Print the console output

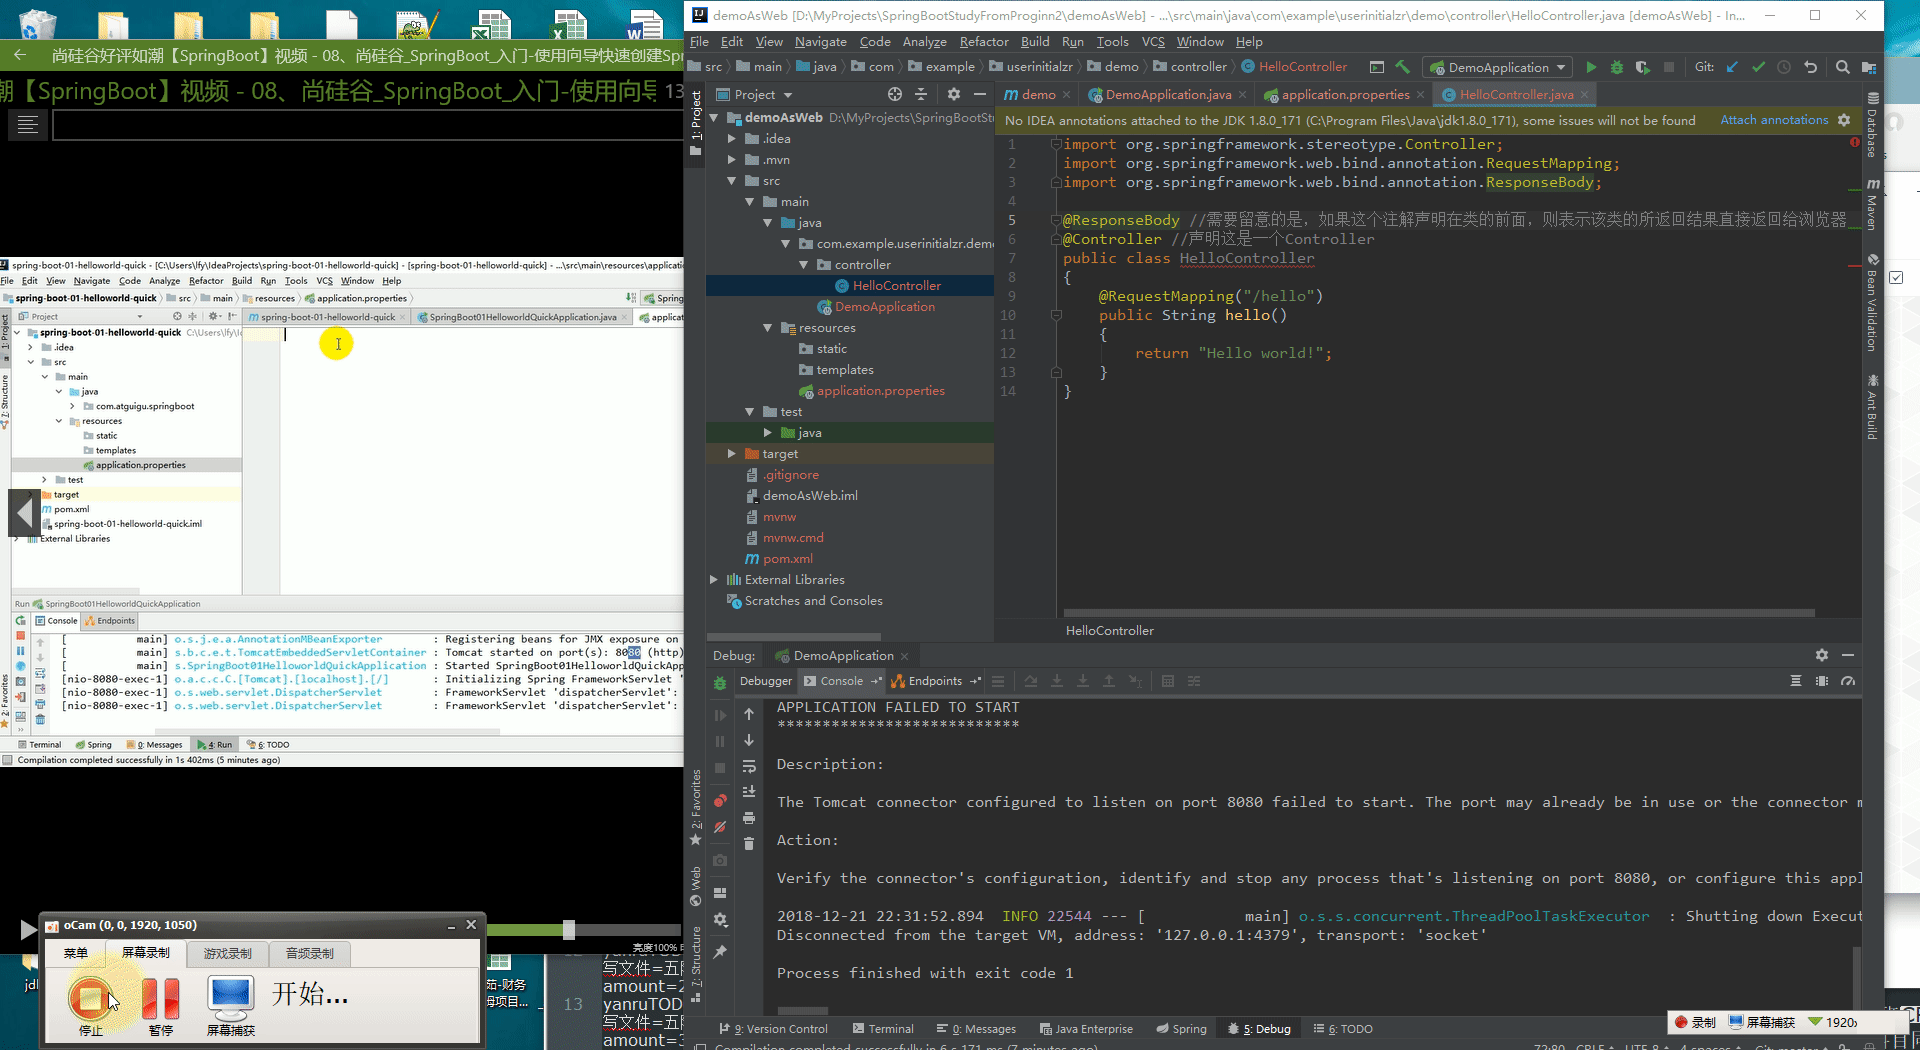[749, 818]
